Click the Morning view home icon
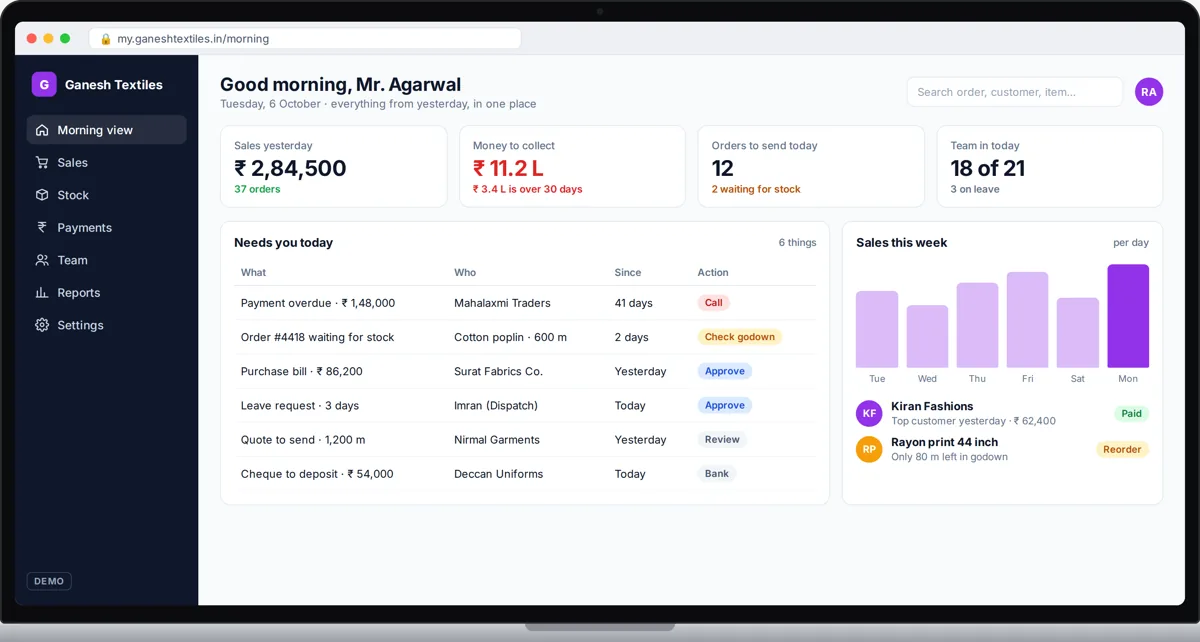Image resolution: width=1200 pixels, height=642 pixels. 42,130
